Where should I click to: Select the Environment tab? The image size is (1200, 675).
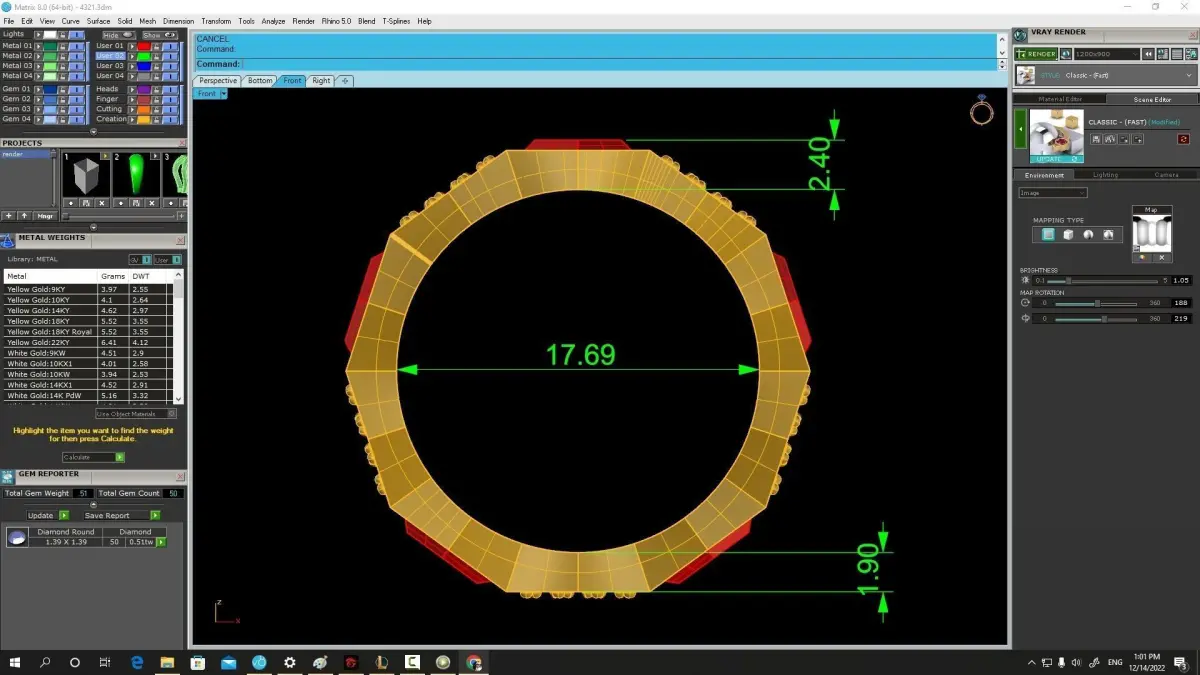coord(1044,175)
